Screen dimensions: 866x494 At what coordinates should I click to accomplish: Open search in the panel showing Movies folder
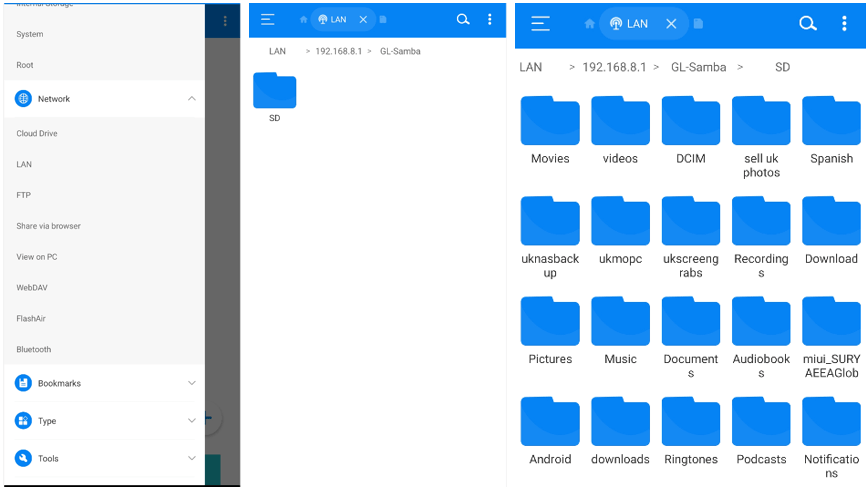[808, 24]
